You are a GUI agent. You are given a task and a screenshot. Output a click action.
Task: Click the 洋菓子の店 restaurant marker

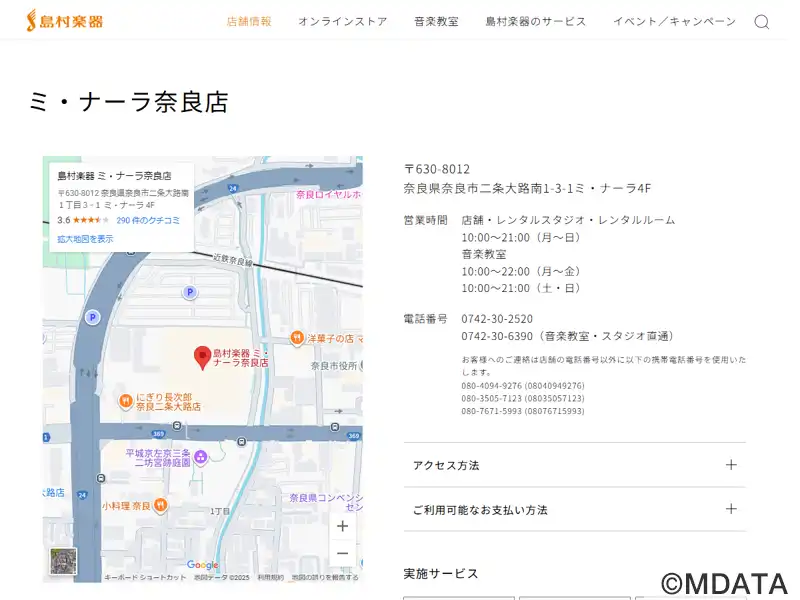click(x=297, y=338)
